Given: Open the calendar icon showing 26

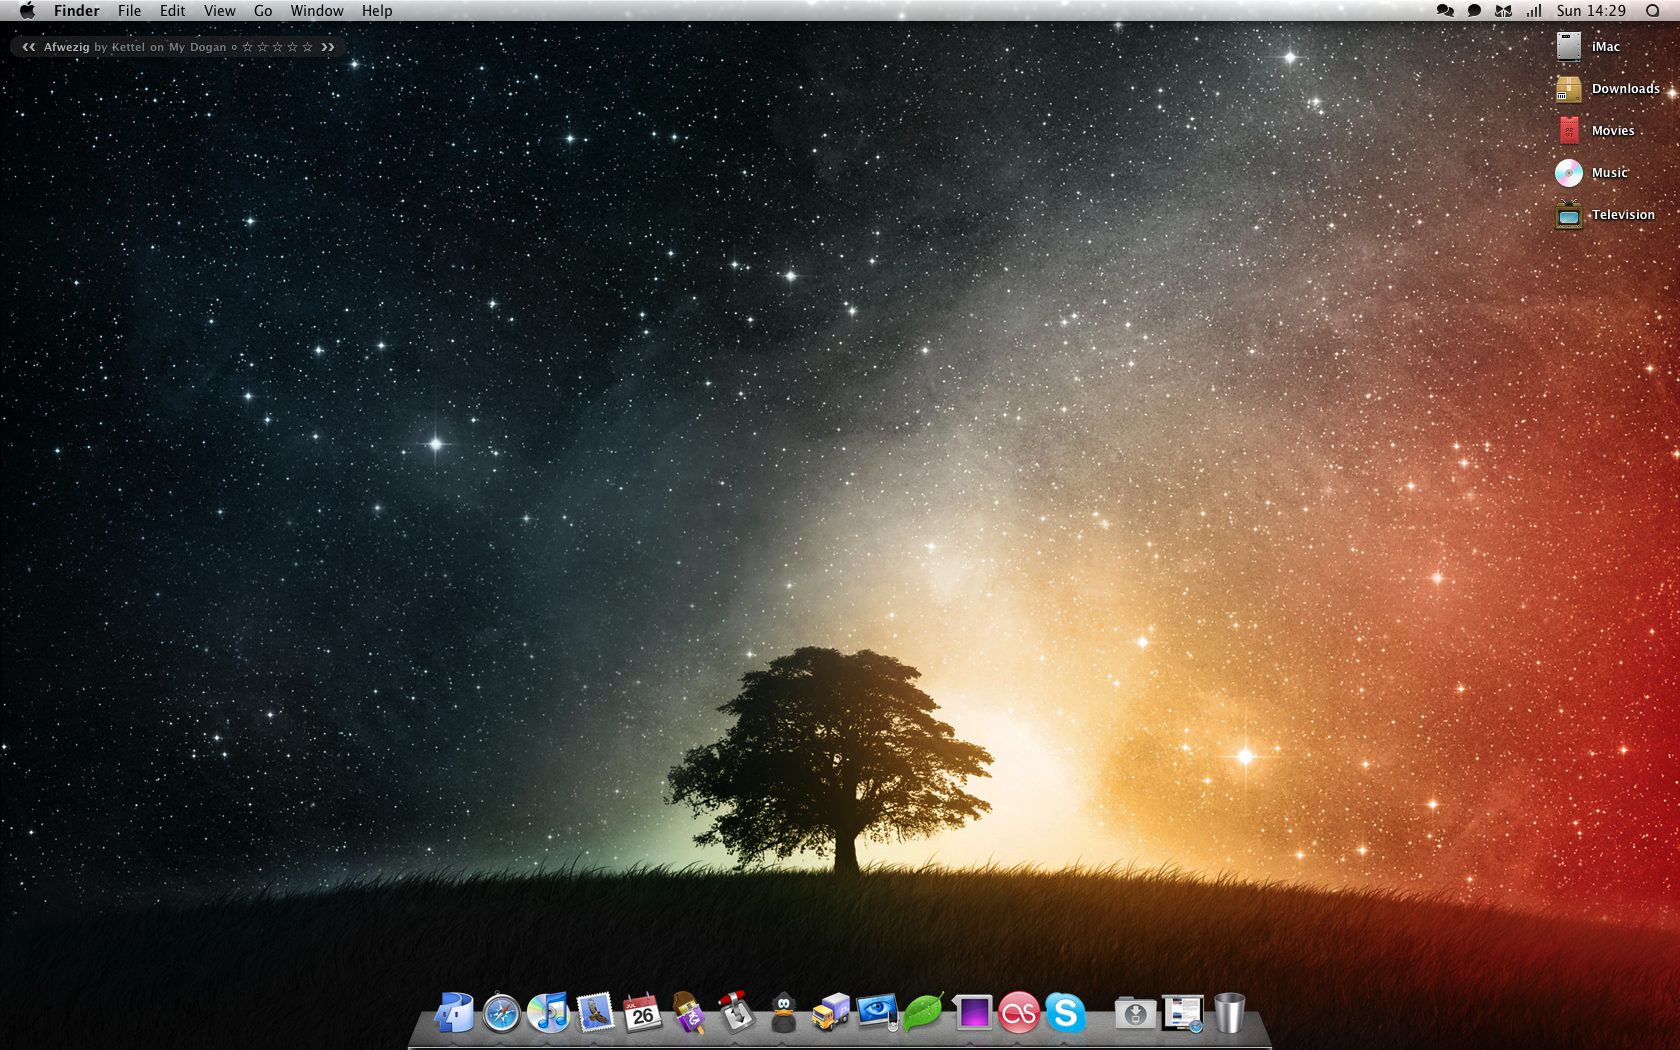Looking at the screenshot, I should tap(642, 1014).
